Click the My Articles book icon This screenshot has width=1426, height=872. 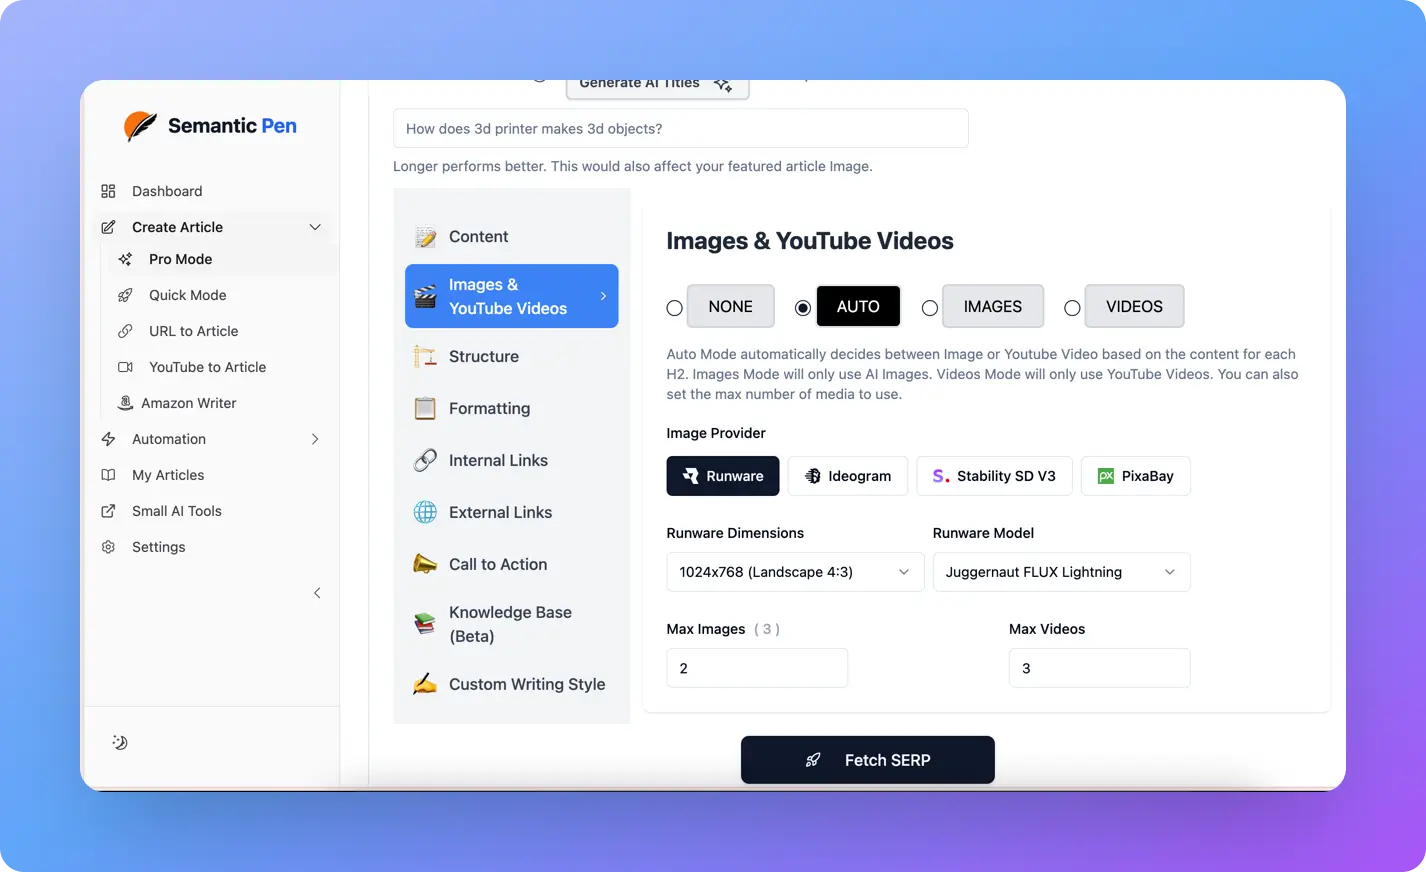point(109,475)
